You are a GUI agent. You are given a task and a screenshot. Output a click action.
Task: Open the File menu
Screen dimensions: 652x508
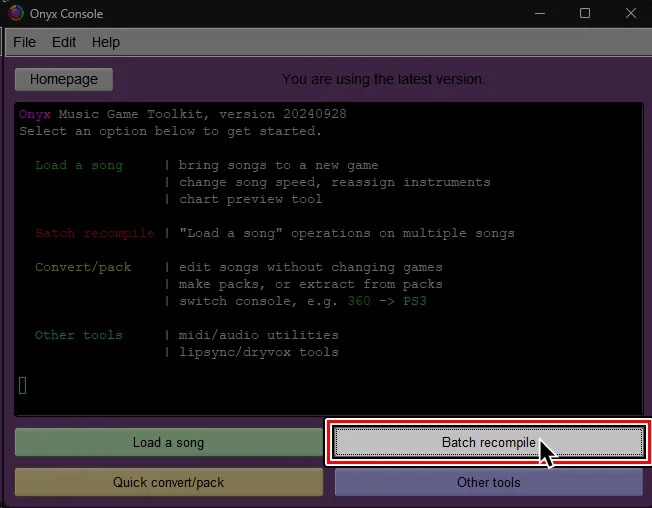(x=25, y=42)
